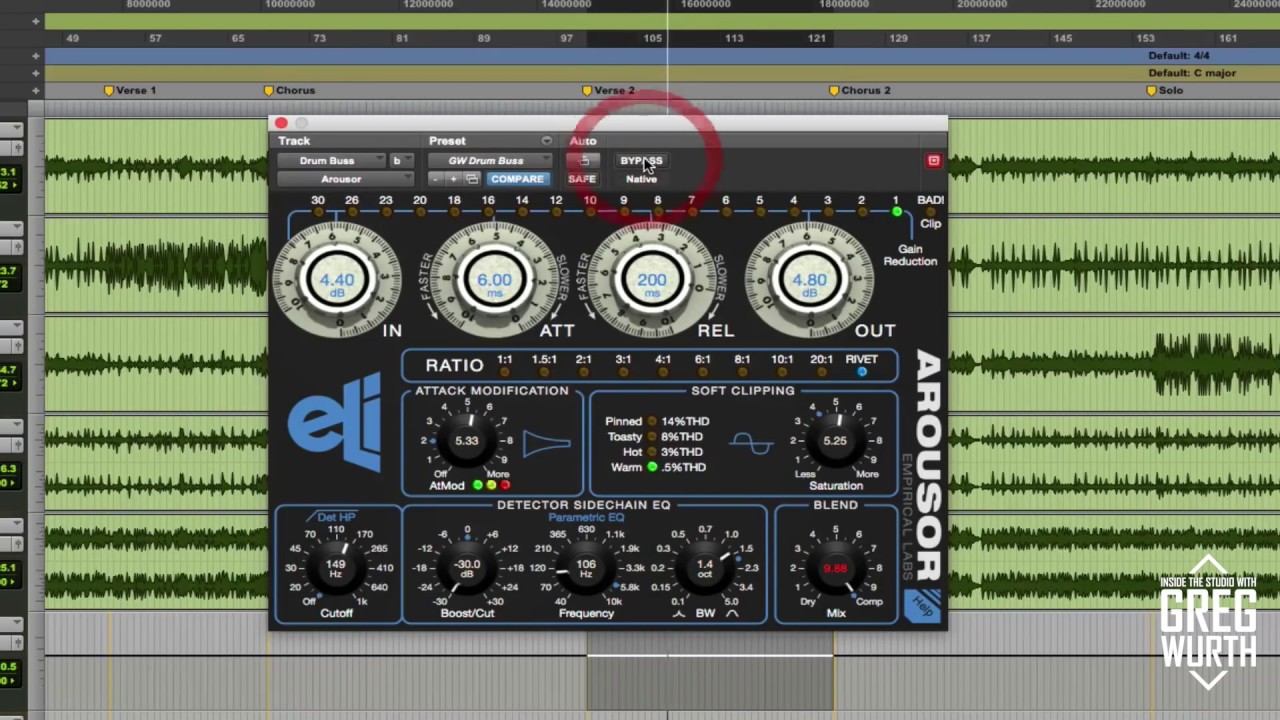Click the Default: C major key entry
This screenshot has width=1280, height=720.
[1192, 73]
